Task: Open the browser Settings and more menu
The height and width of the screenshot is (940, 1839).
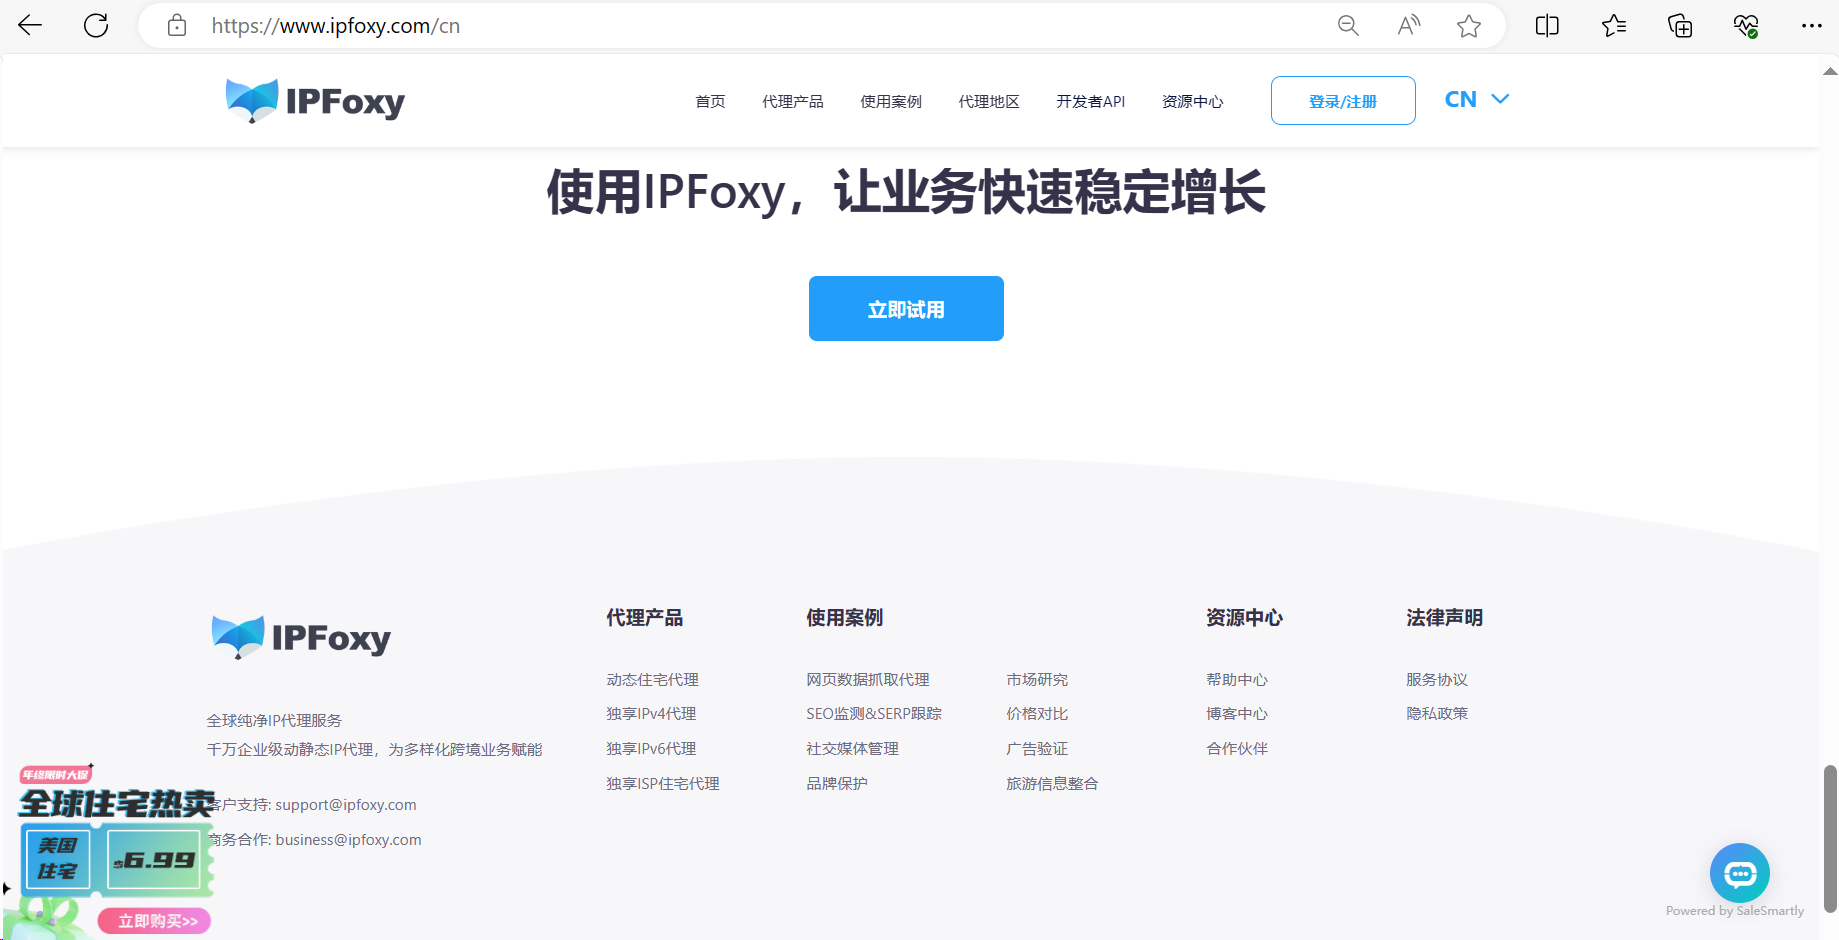Action: coord(1812,26)
